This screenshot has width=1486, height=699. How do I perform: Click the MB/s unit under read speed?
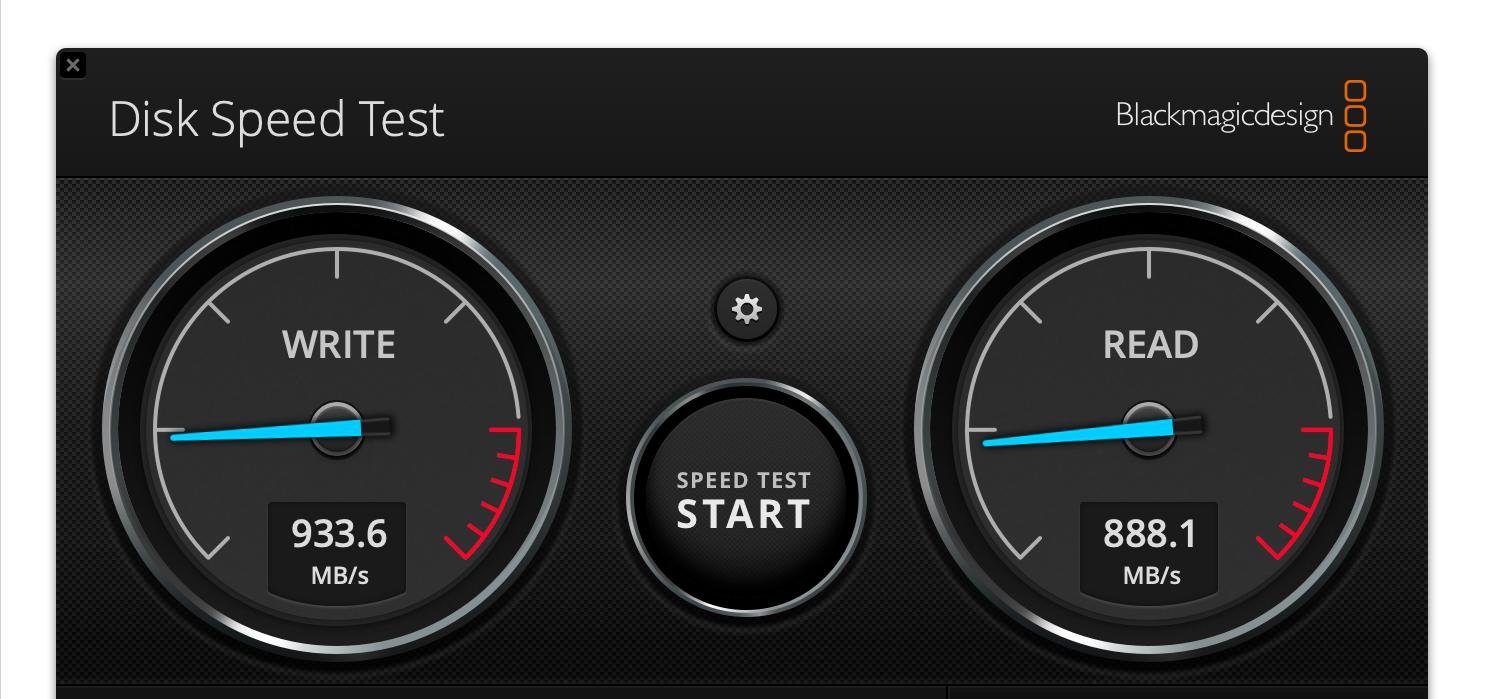[x=1151, y=576]
